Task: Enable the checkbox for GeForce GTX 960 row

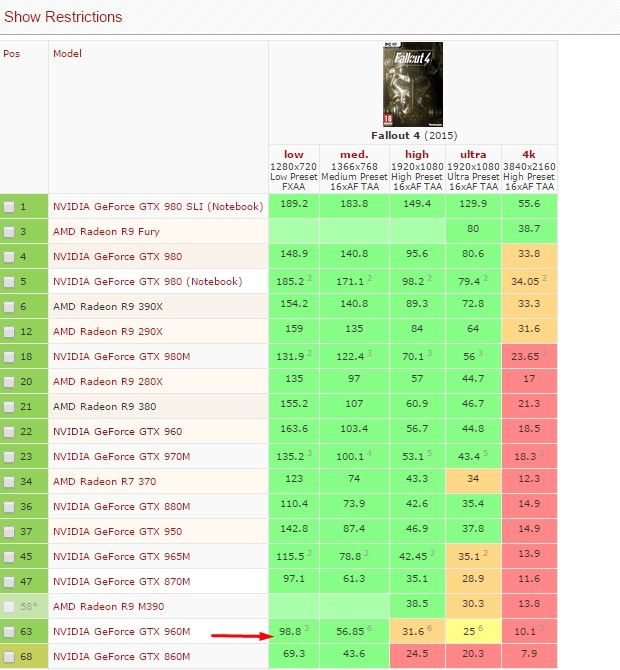Action: (x=9, y=432)
